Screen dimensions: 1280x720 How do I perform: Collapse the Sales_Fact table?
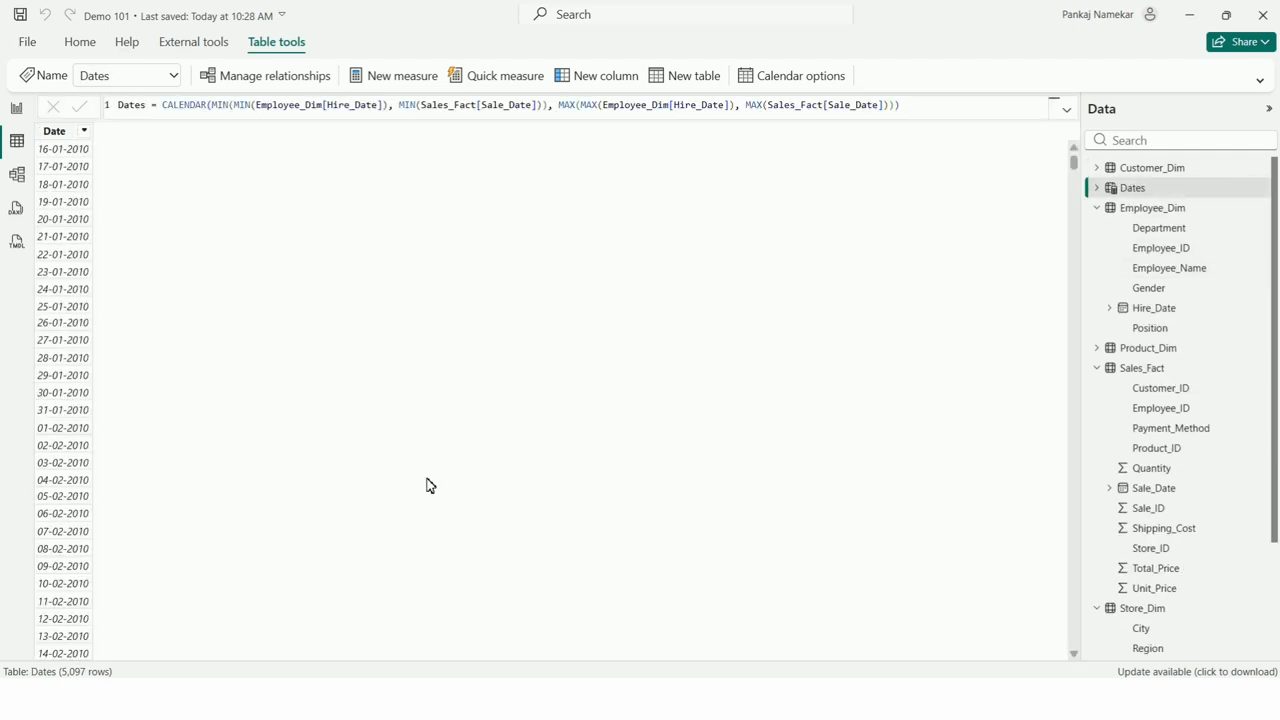click(1097, 368)
